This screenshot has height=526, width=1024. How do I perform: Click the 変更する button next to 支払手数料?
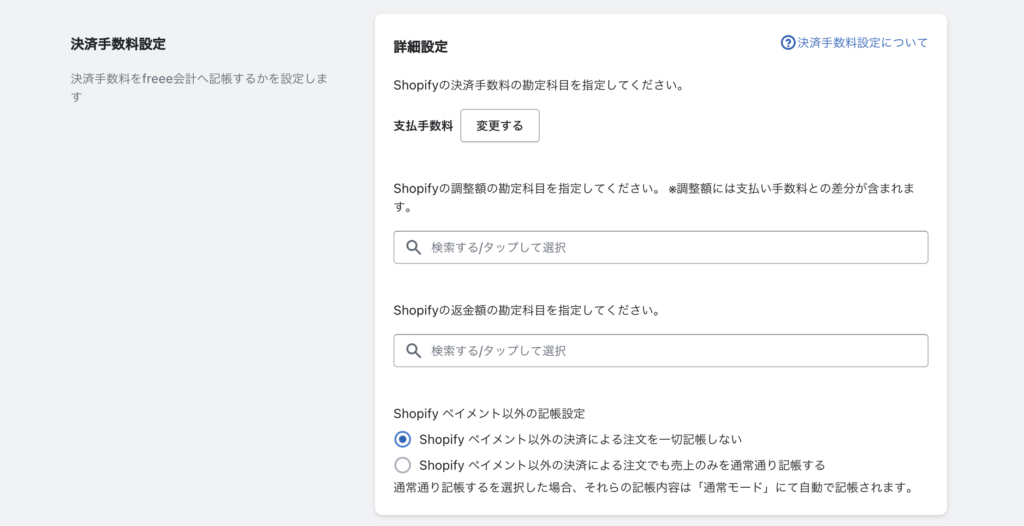coord(500,125)
